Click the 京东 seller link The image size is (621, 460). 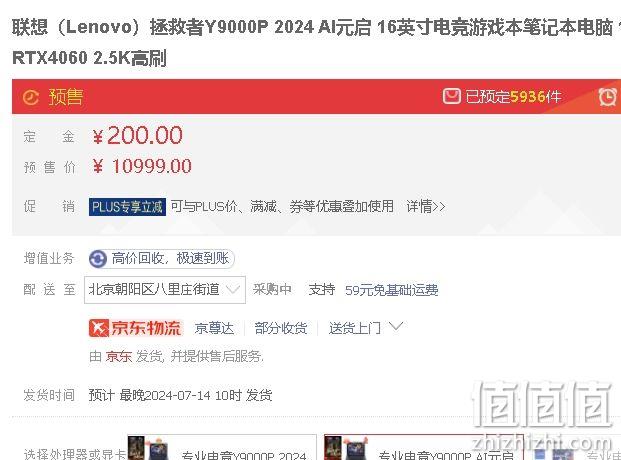click(118, 356)
